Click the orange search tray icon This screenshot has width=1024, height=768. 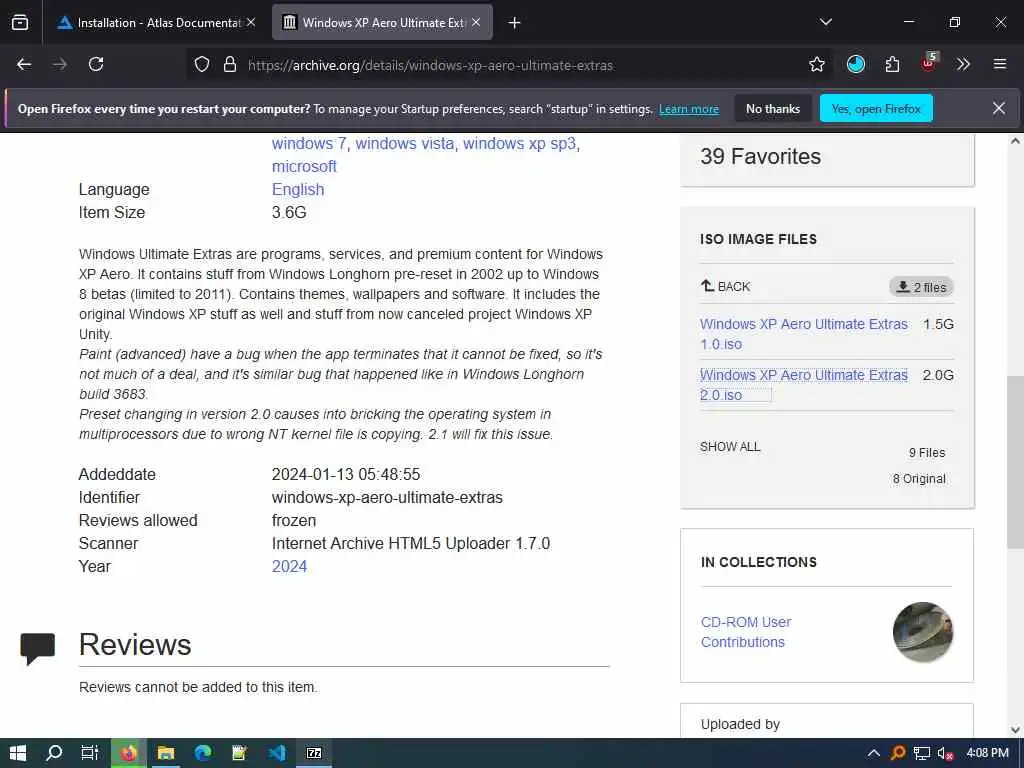(898, 753)
